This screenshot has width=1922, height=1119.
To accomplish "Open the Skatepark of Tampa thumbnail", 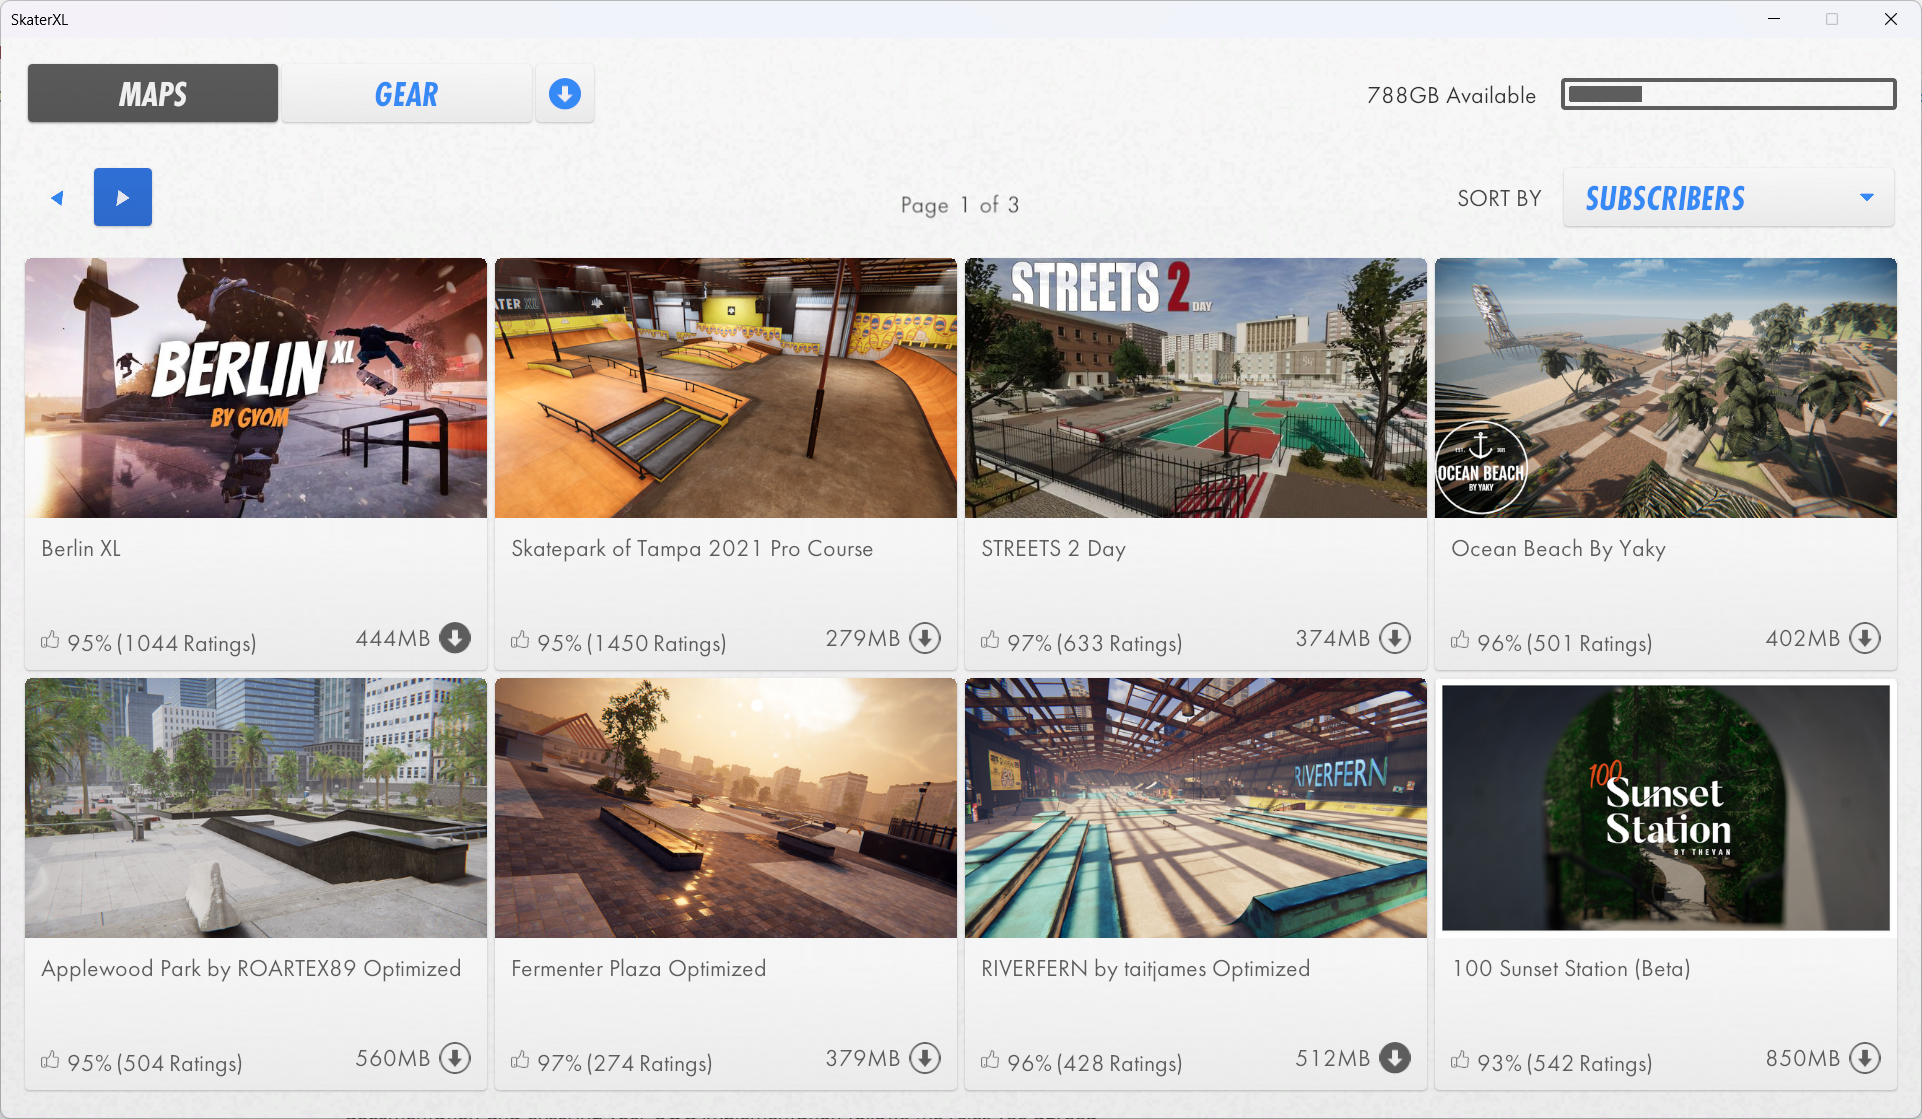I will (726, 388).
